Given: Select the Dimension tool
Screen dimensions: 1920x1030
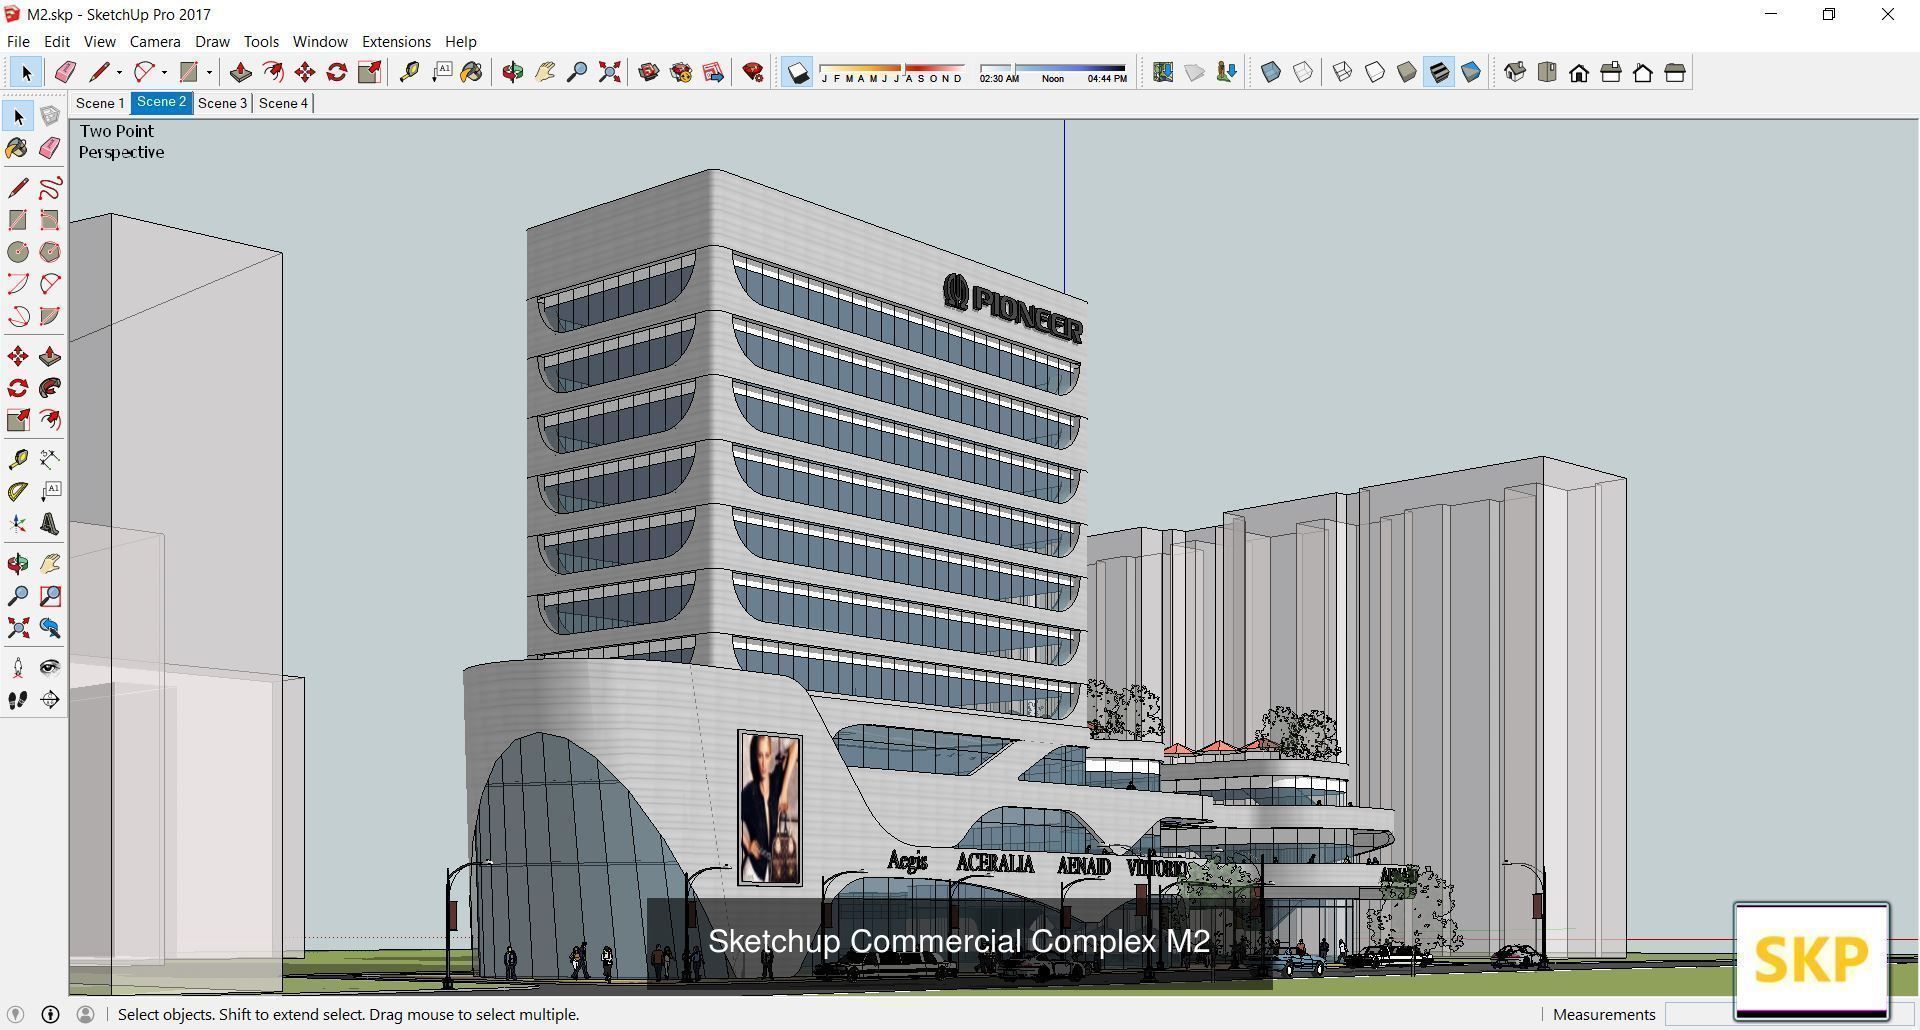Looking at the screenshot, I should coord(50,459).
